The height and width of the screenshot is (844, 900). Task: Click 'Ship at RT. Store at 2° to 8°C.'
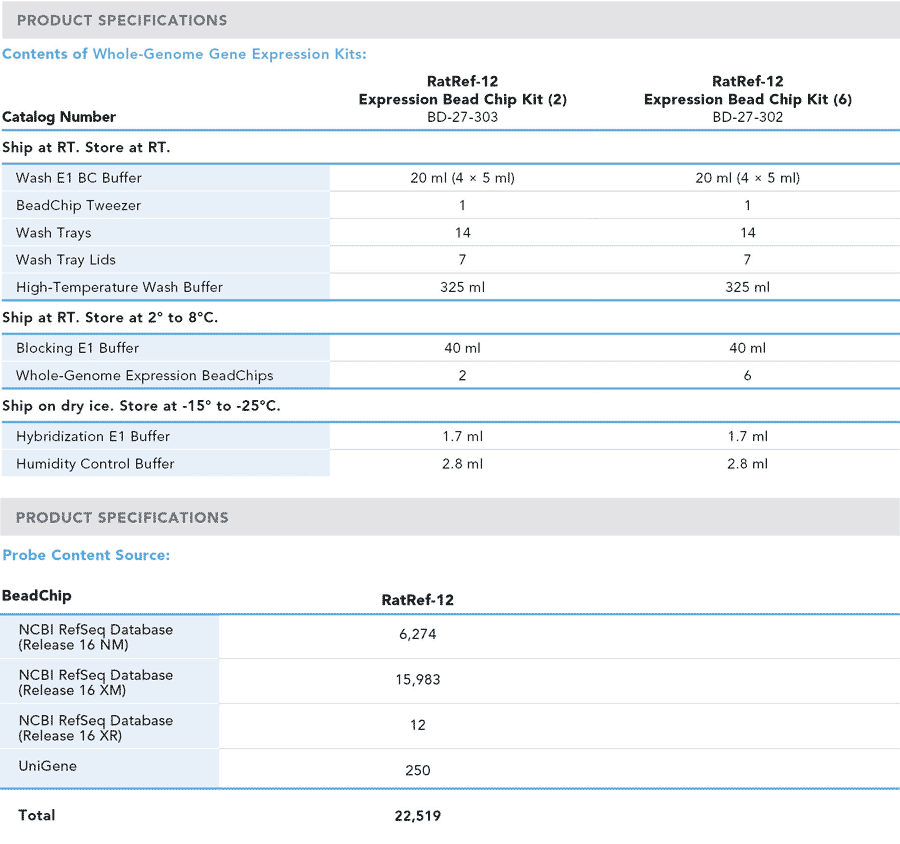110,318
